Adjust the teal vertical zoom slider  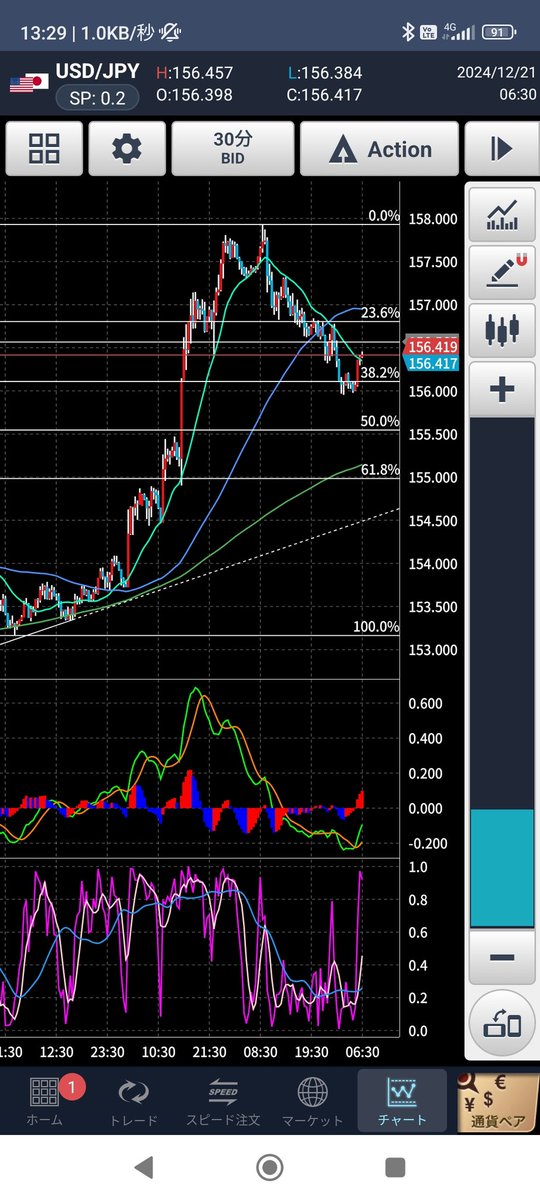(x=502, y=866)
